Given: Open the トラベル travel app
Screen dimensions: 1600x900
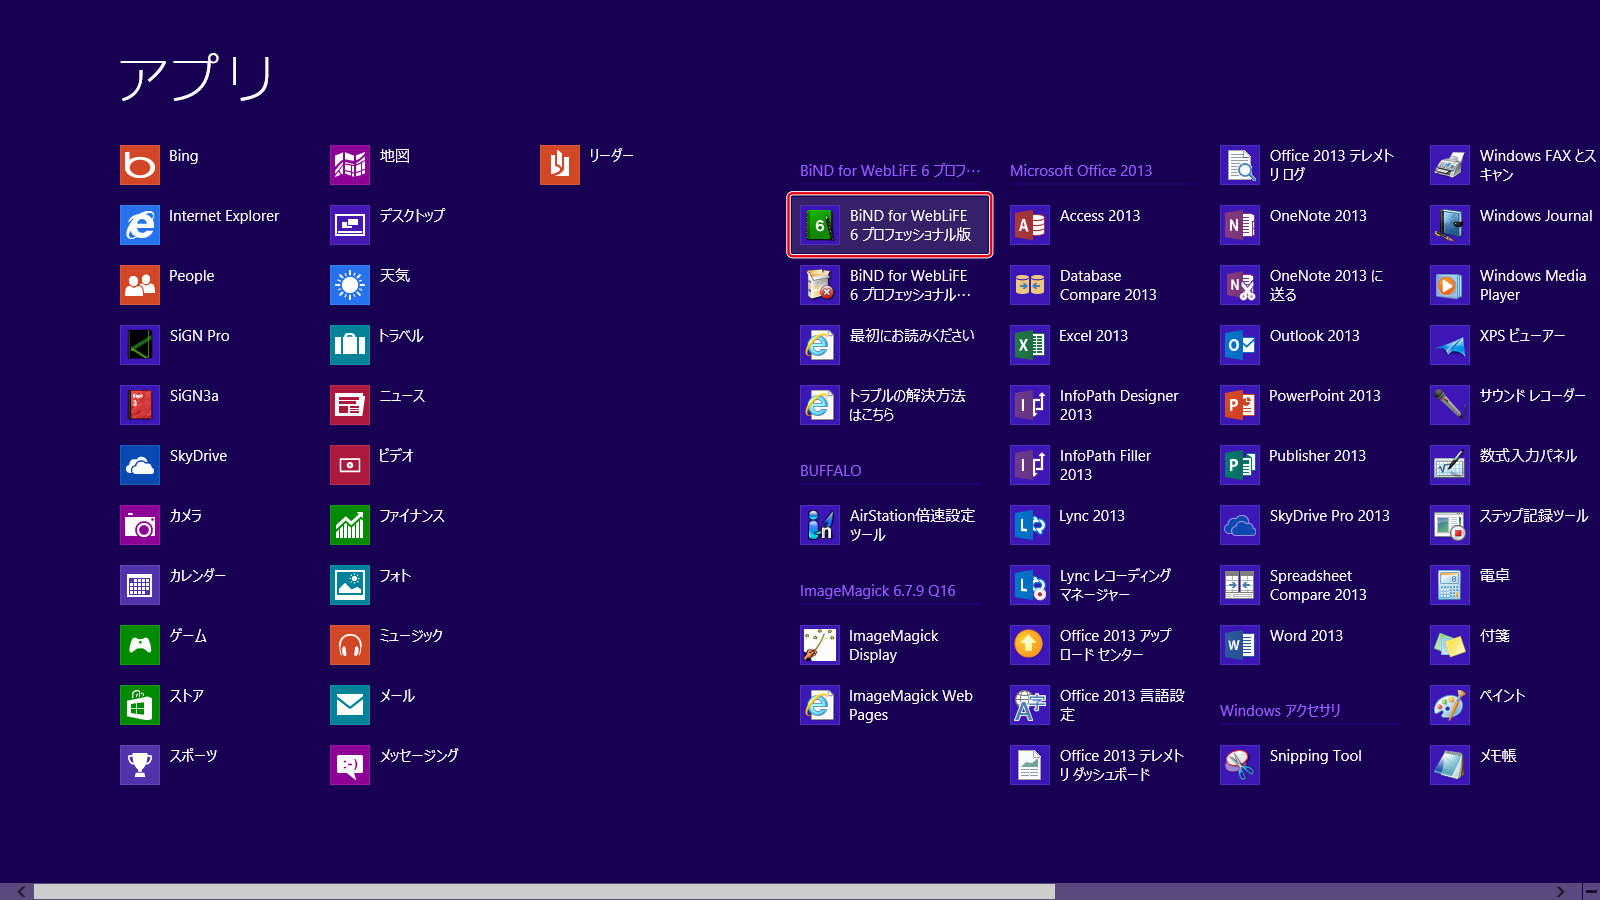Looking at the screenshot, I should tap(350, 345).
